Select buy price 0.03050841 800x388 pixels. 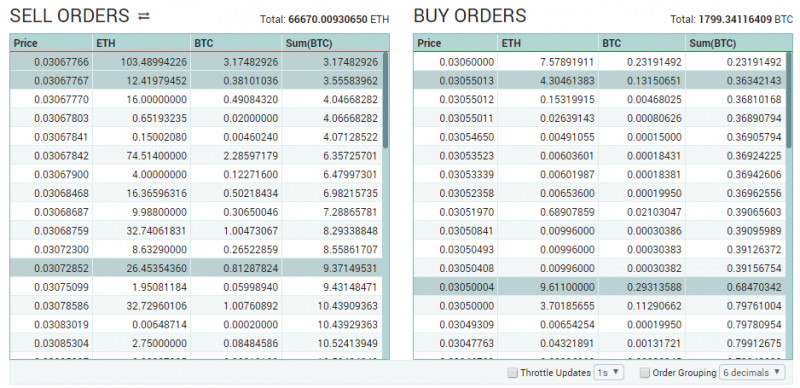click(466, 231)
